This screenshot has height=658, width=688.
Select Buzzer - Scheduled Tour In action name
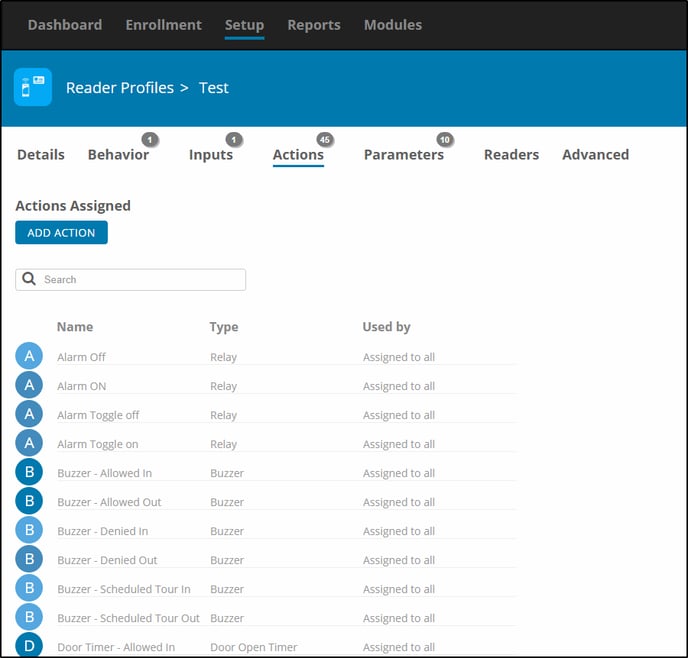point(124,589)
